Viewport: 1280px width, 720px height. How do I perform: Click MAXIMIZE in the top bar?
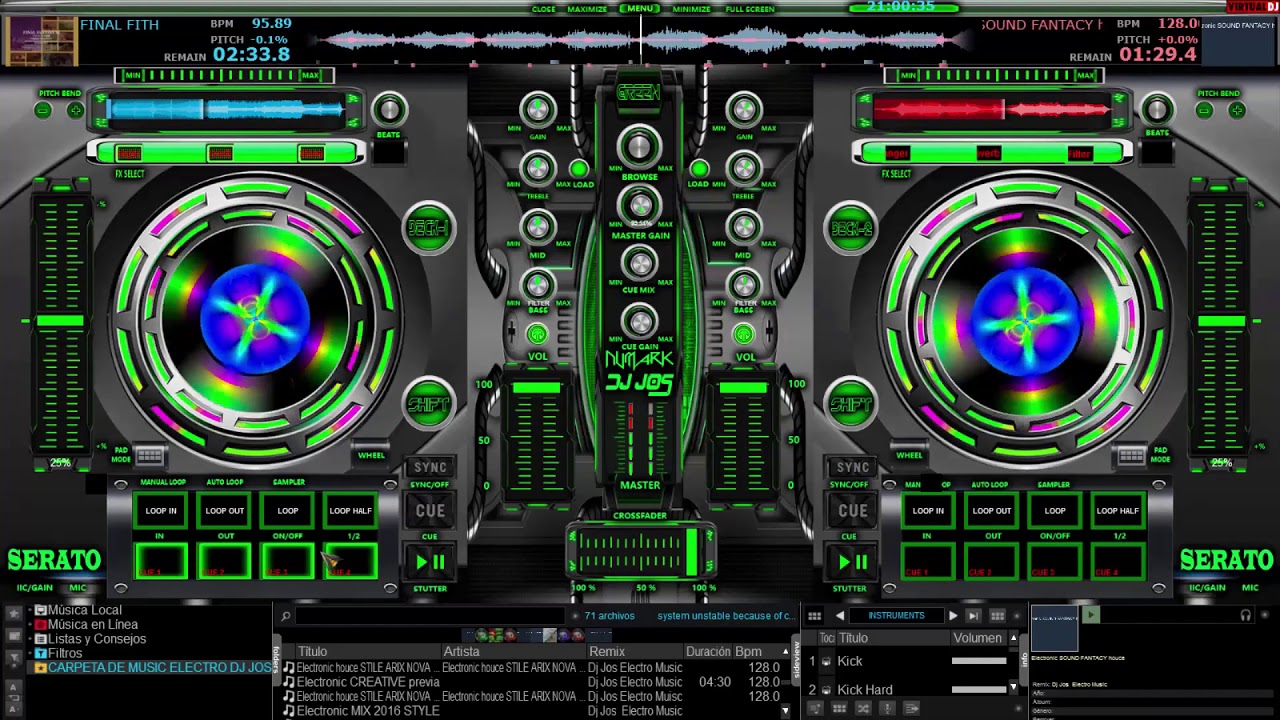(587, 9)
